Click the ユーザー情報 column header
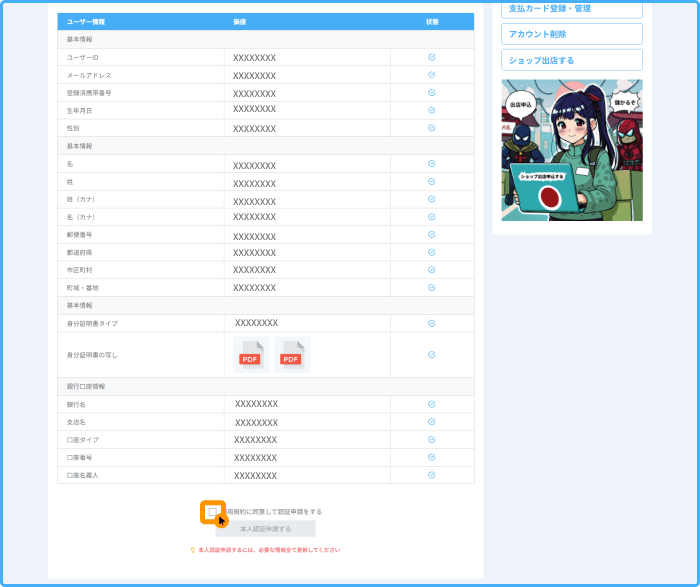 [x=86, y=21]
